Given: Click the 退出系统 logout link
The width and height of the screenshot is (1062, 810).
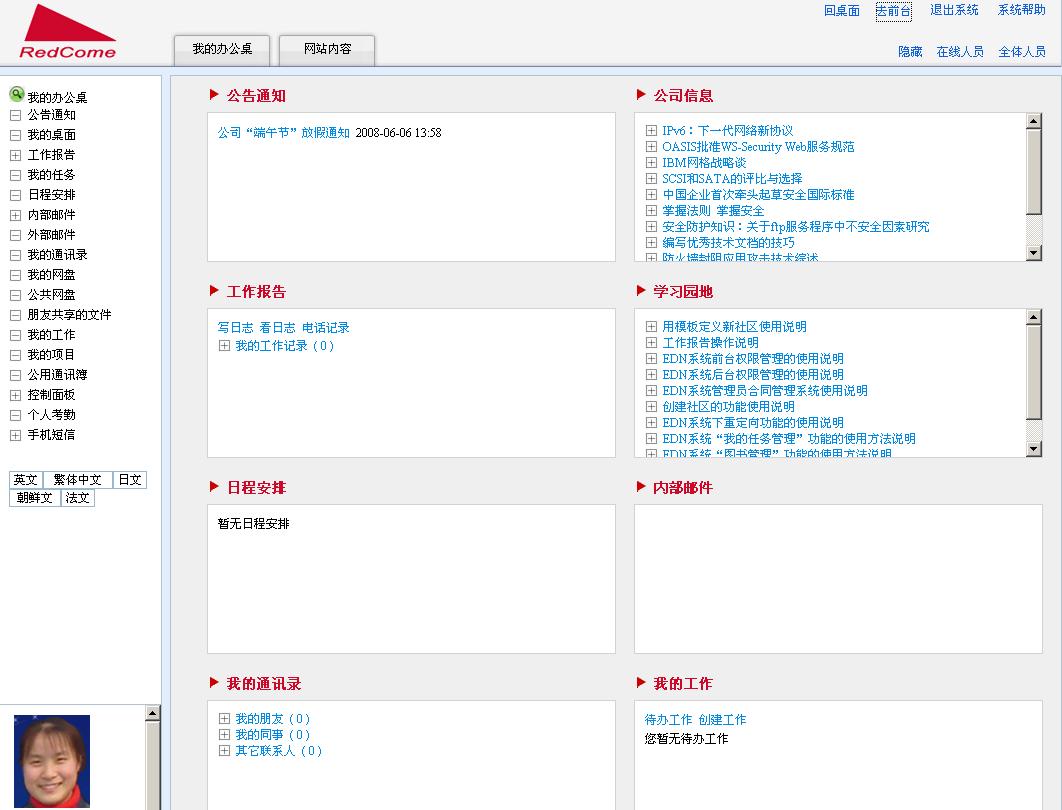Looking at the screenshot, I should pyautogui.click(x=954, y=10).
